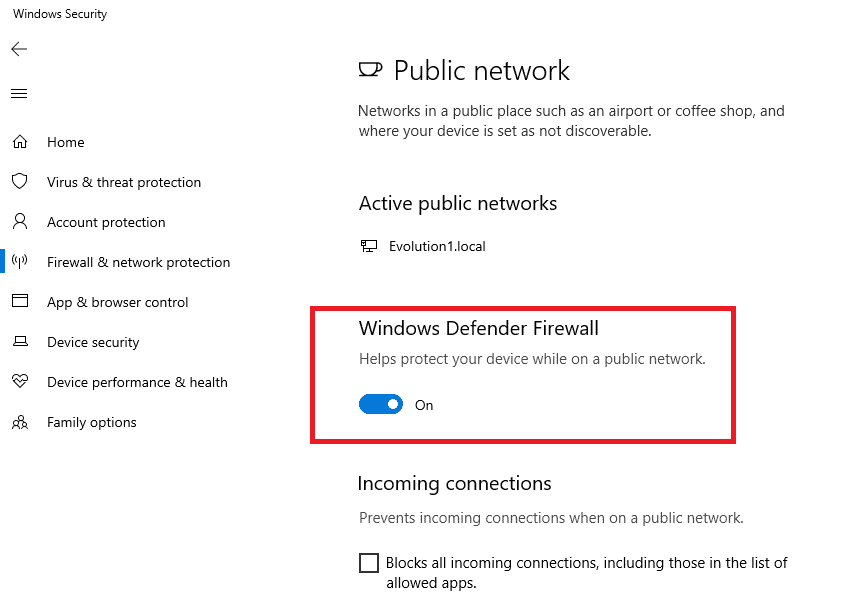
Task: Click the Evolution1.local network entry
Action: (423, 246)
